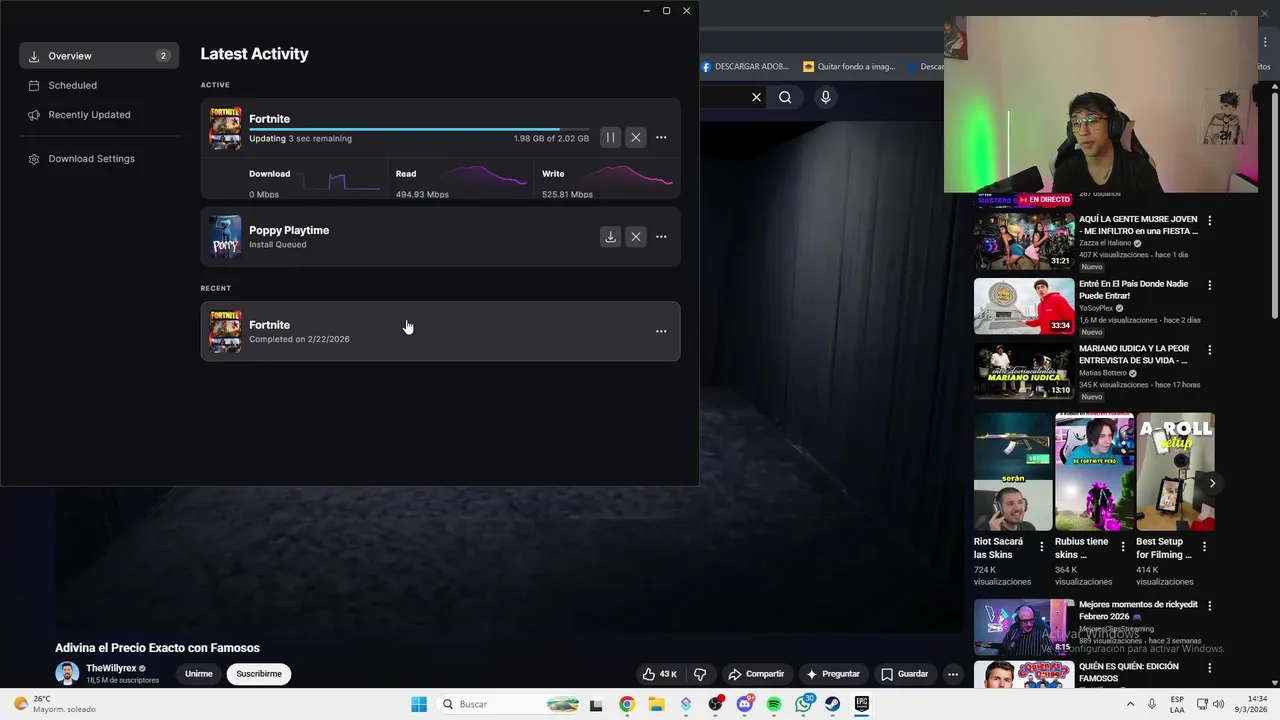Open options menu for Entré En El País video
This screenshot has width=1280, height=720.
[1209, 285]
